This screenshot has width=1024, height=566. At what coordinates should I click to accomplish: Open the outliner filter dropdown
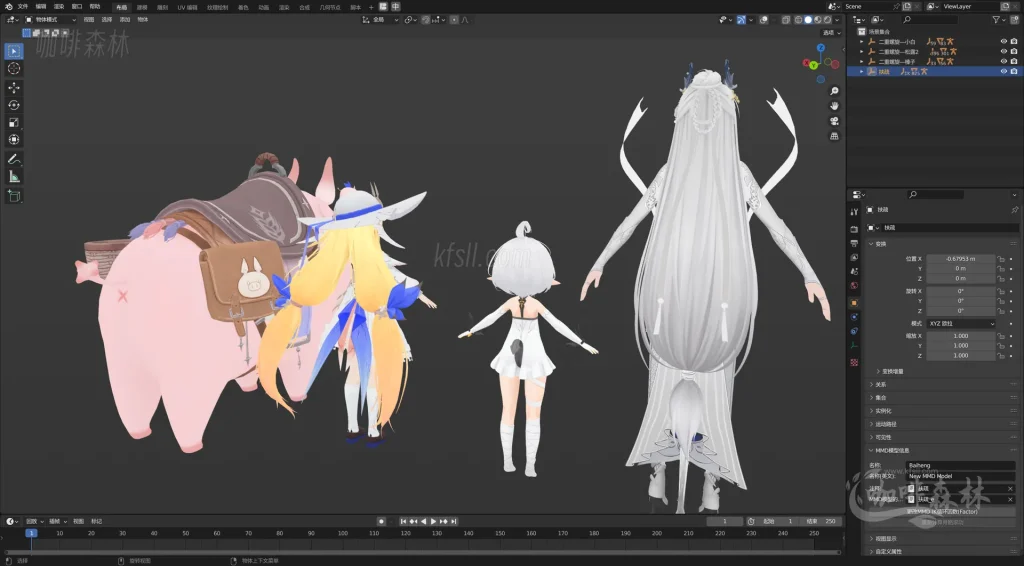[999, 20]
